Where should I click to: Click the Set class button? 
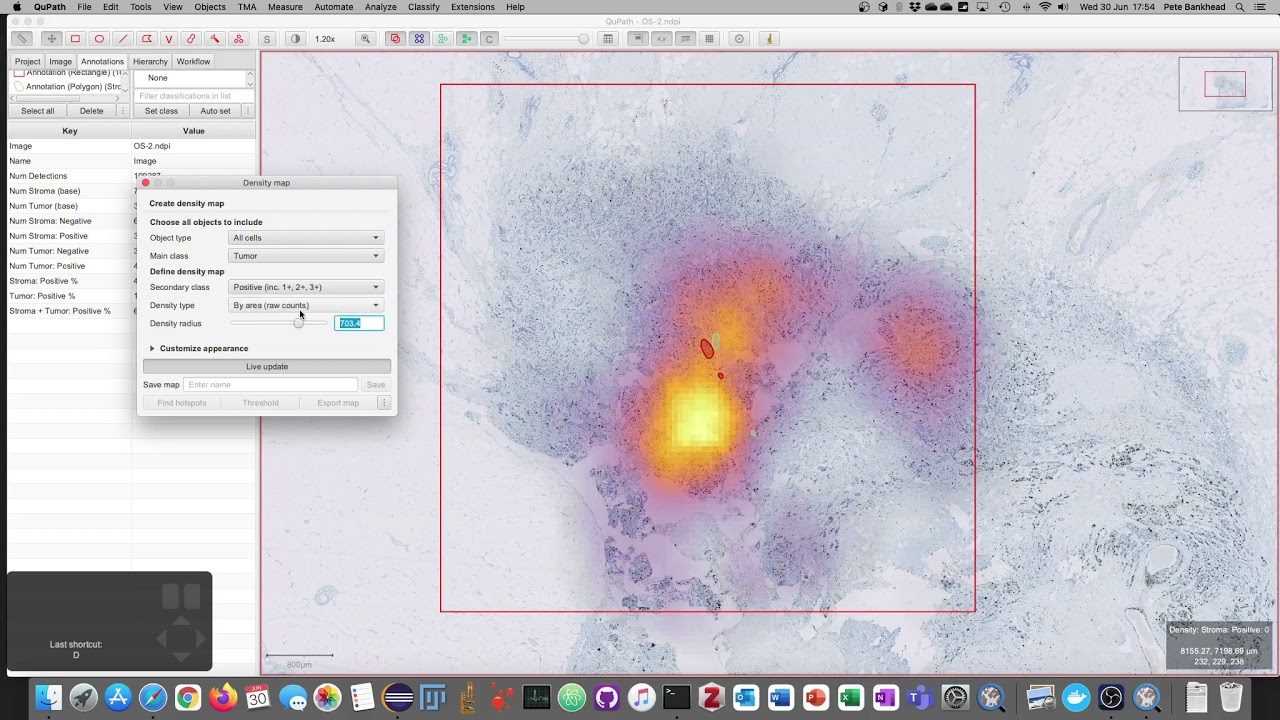pos(161,111)
